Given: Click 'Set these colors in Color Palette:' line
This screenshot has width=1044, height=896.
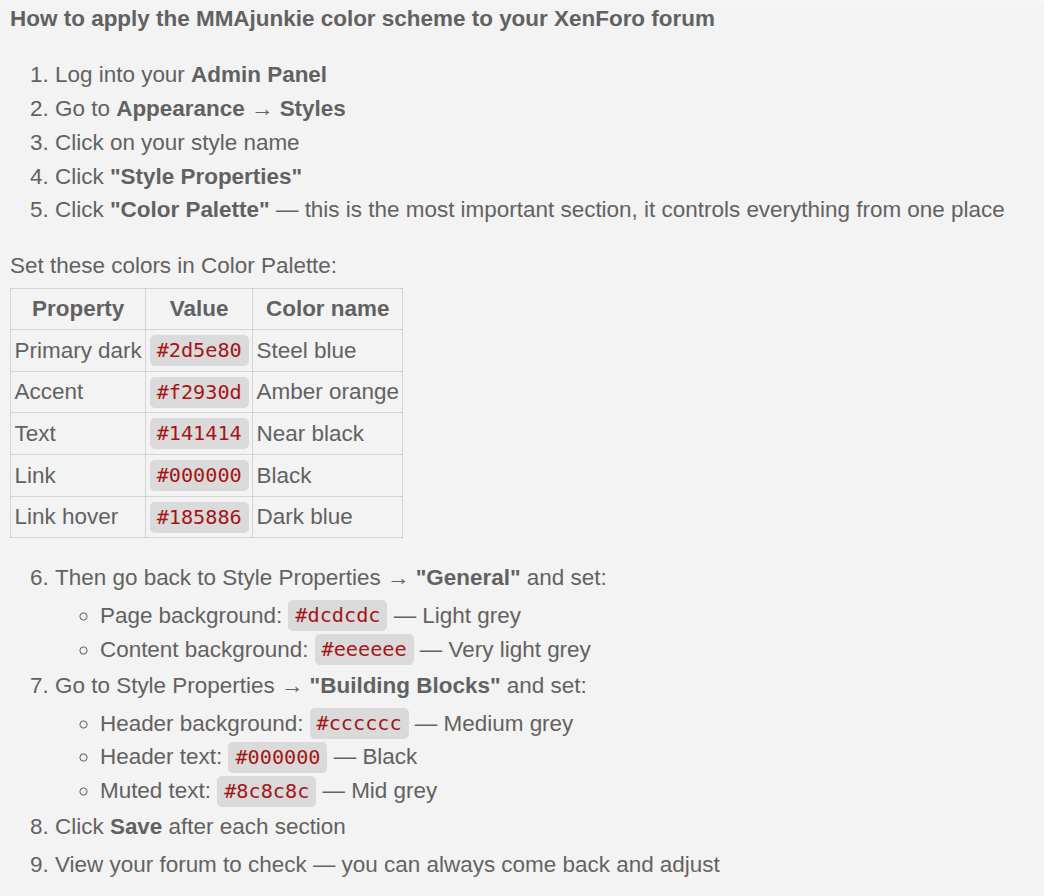Looking at the screenshot, I should (x=173, y=266).
